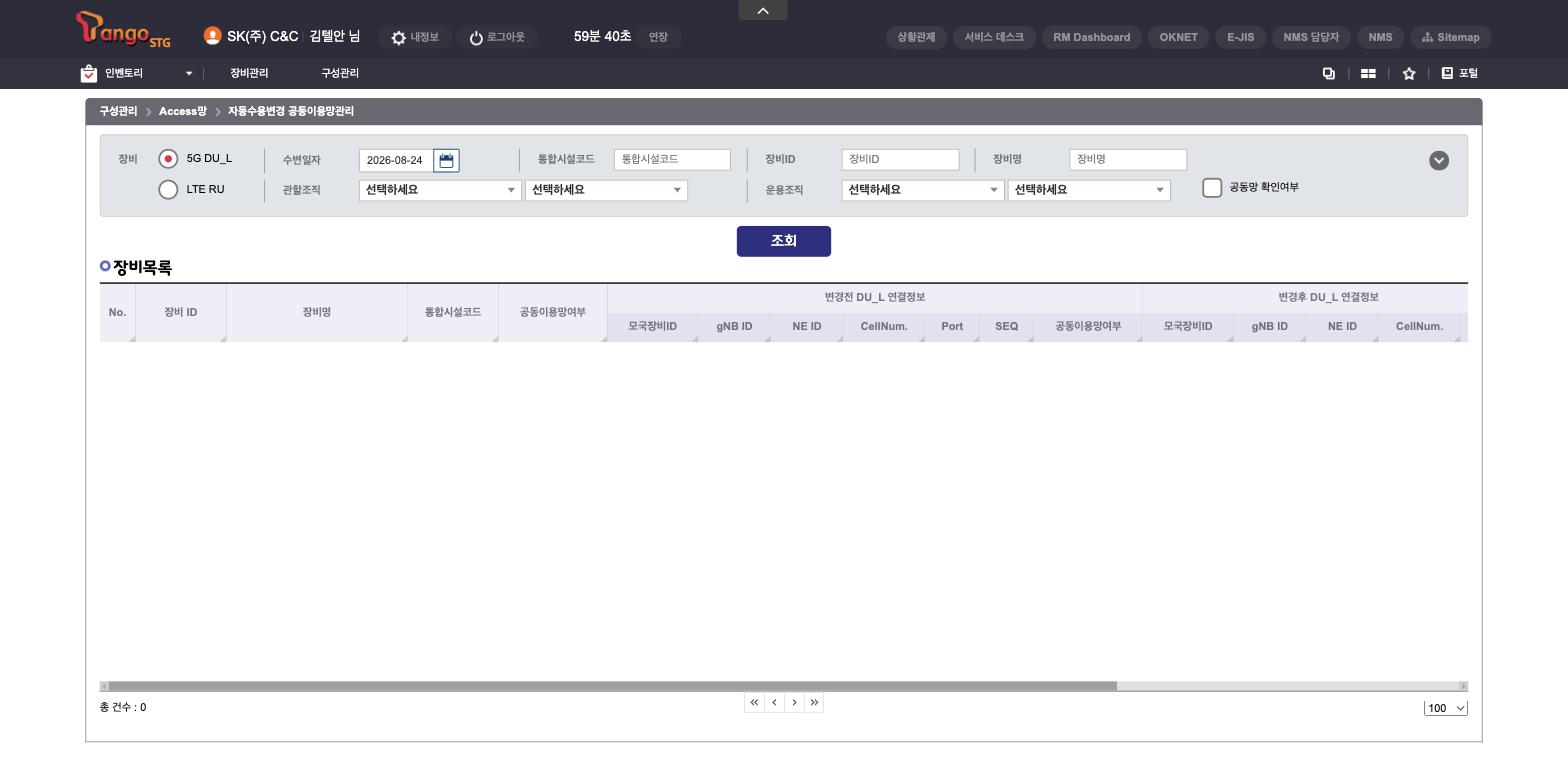The height and width of the screenshot is (772, 1568).
Task: Click the 로그아웃 power button
Action: (x=497, y=37)
